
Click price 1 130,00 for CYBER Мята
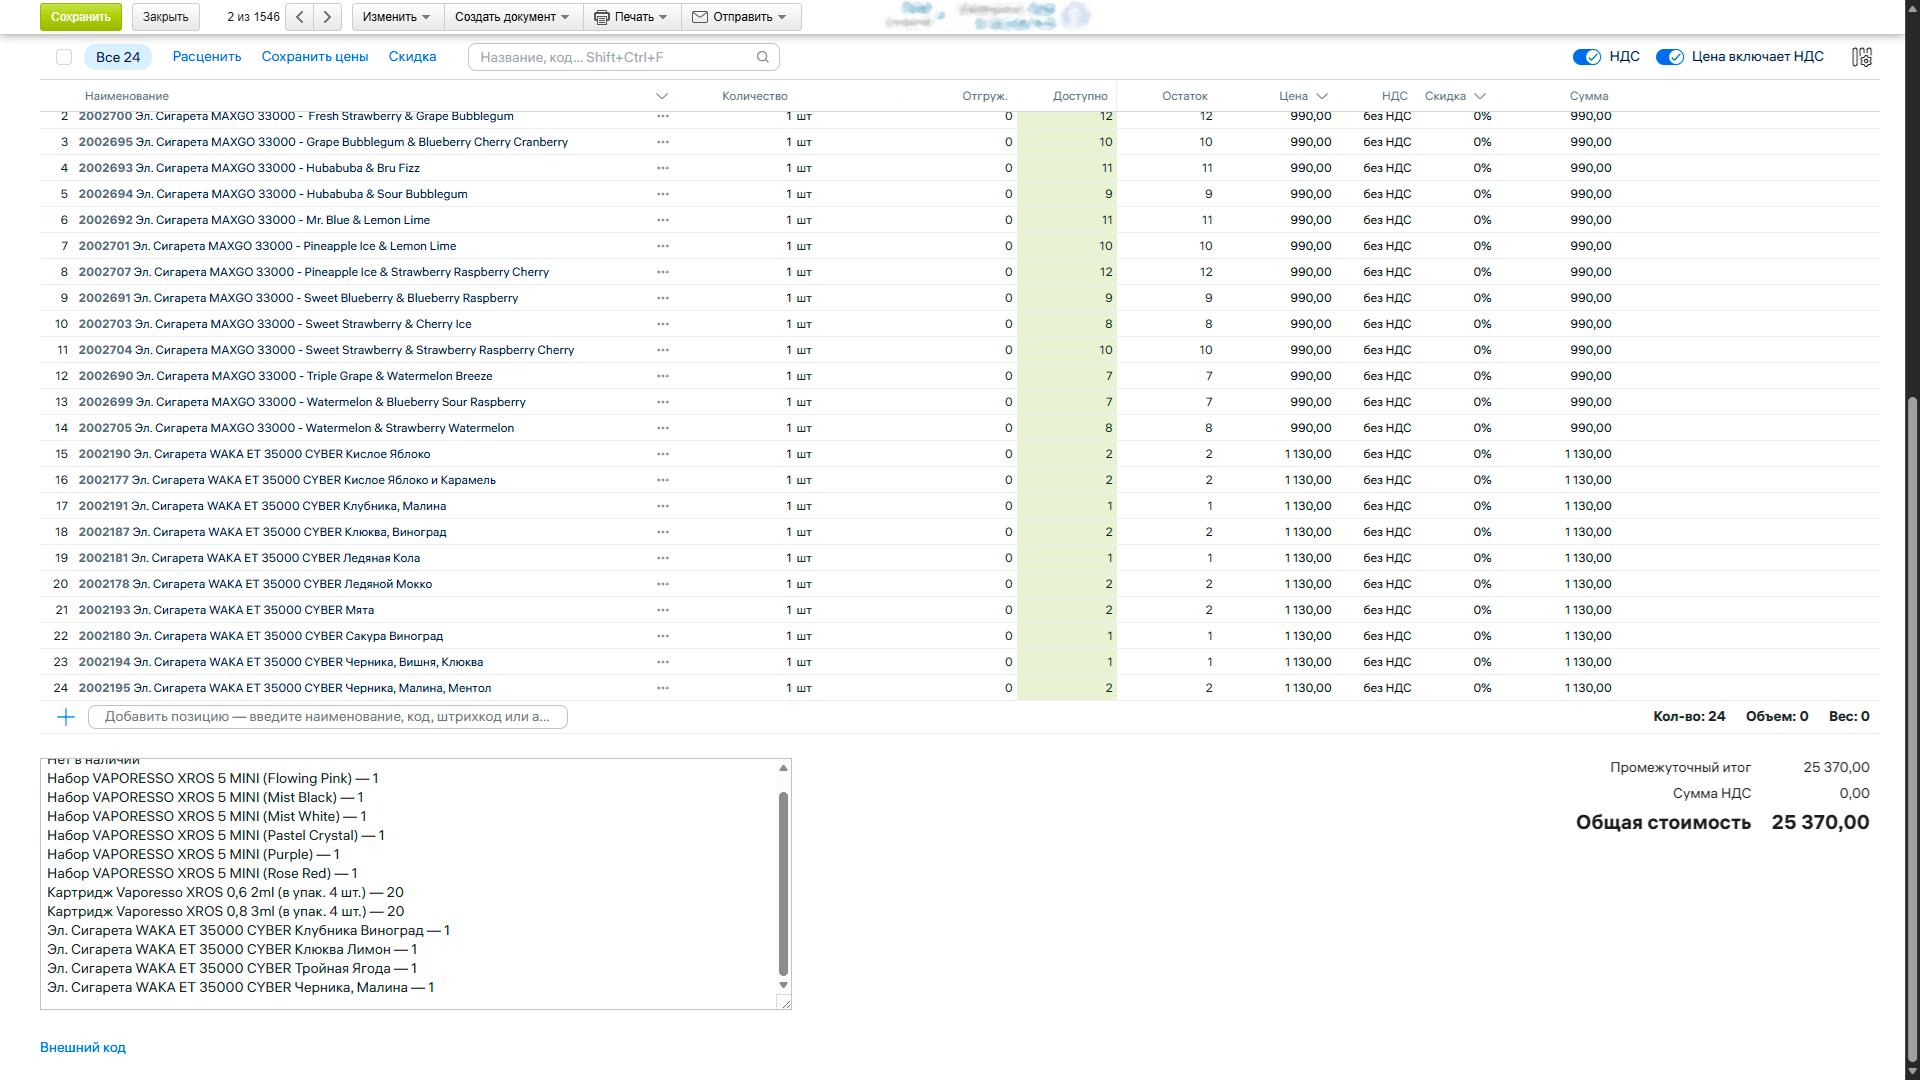point(1308,610)
